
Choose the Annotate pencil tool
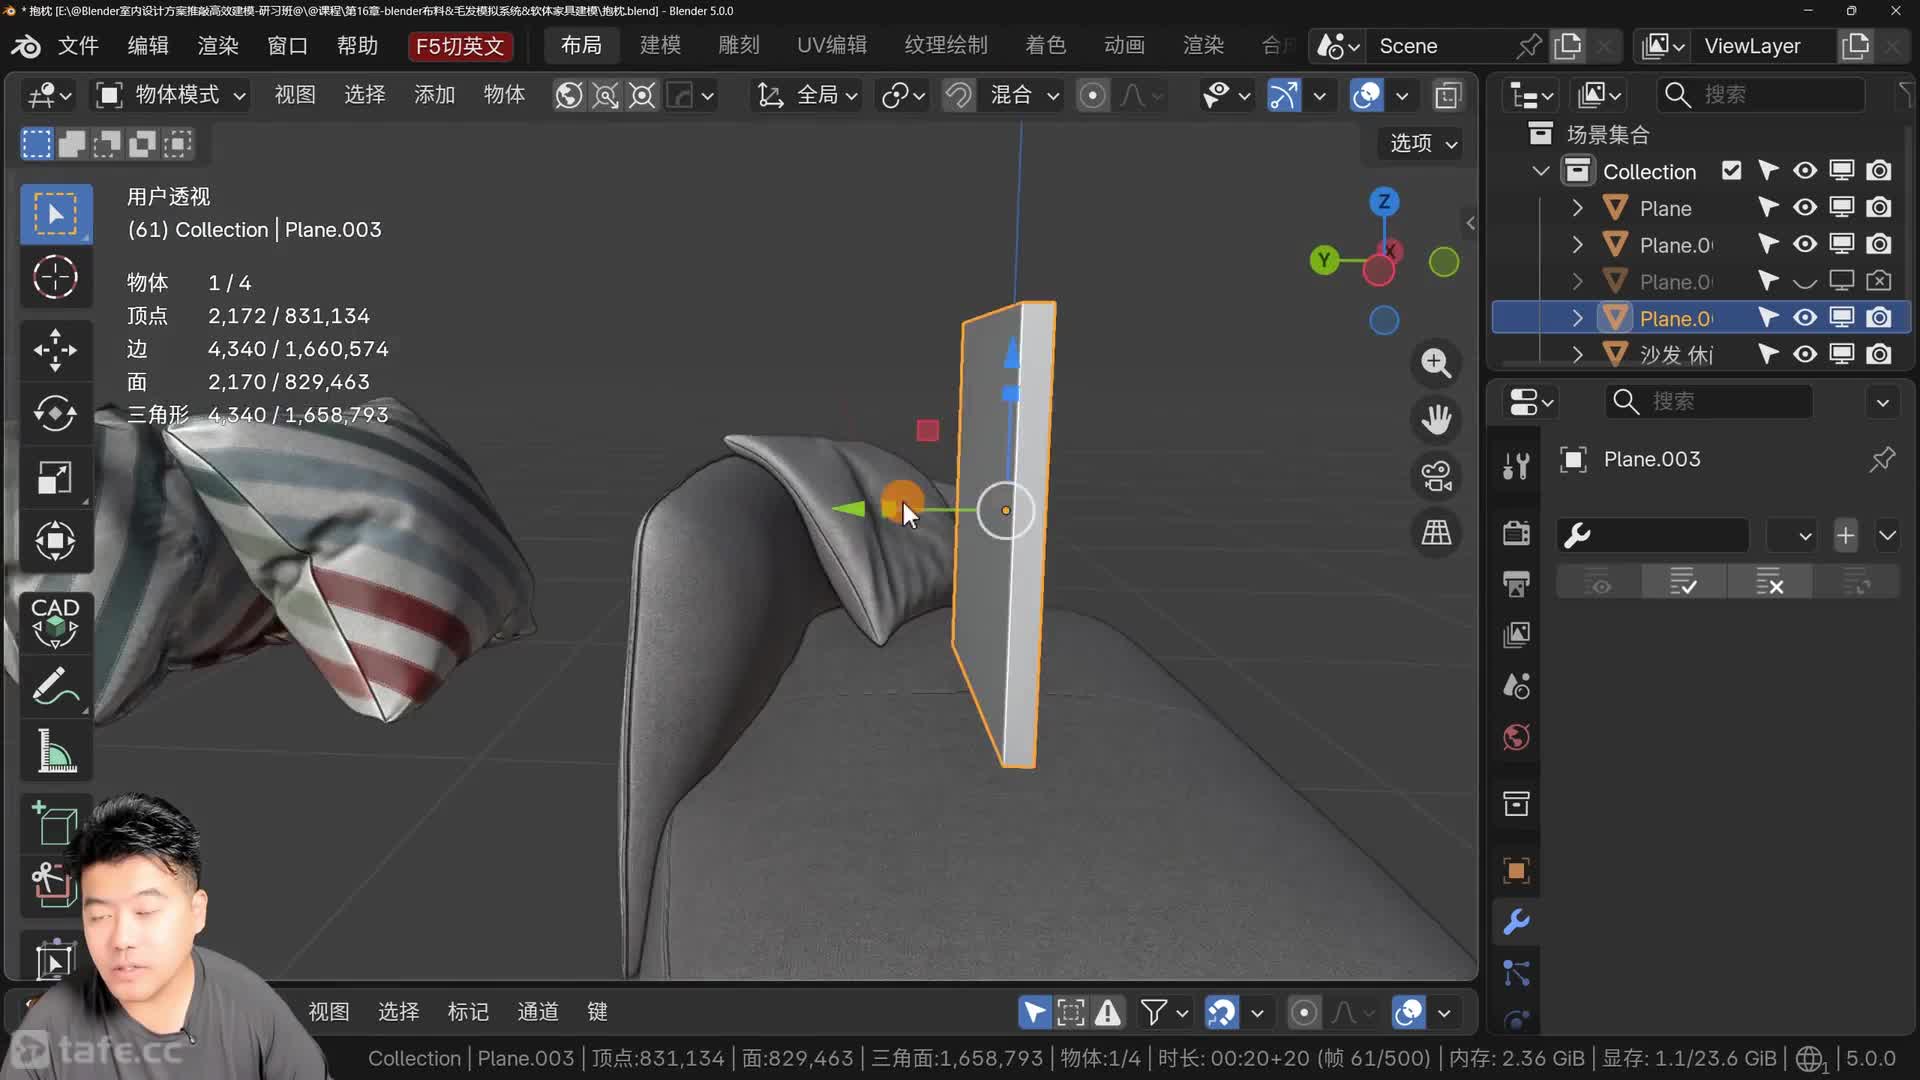tap(55, 686)
